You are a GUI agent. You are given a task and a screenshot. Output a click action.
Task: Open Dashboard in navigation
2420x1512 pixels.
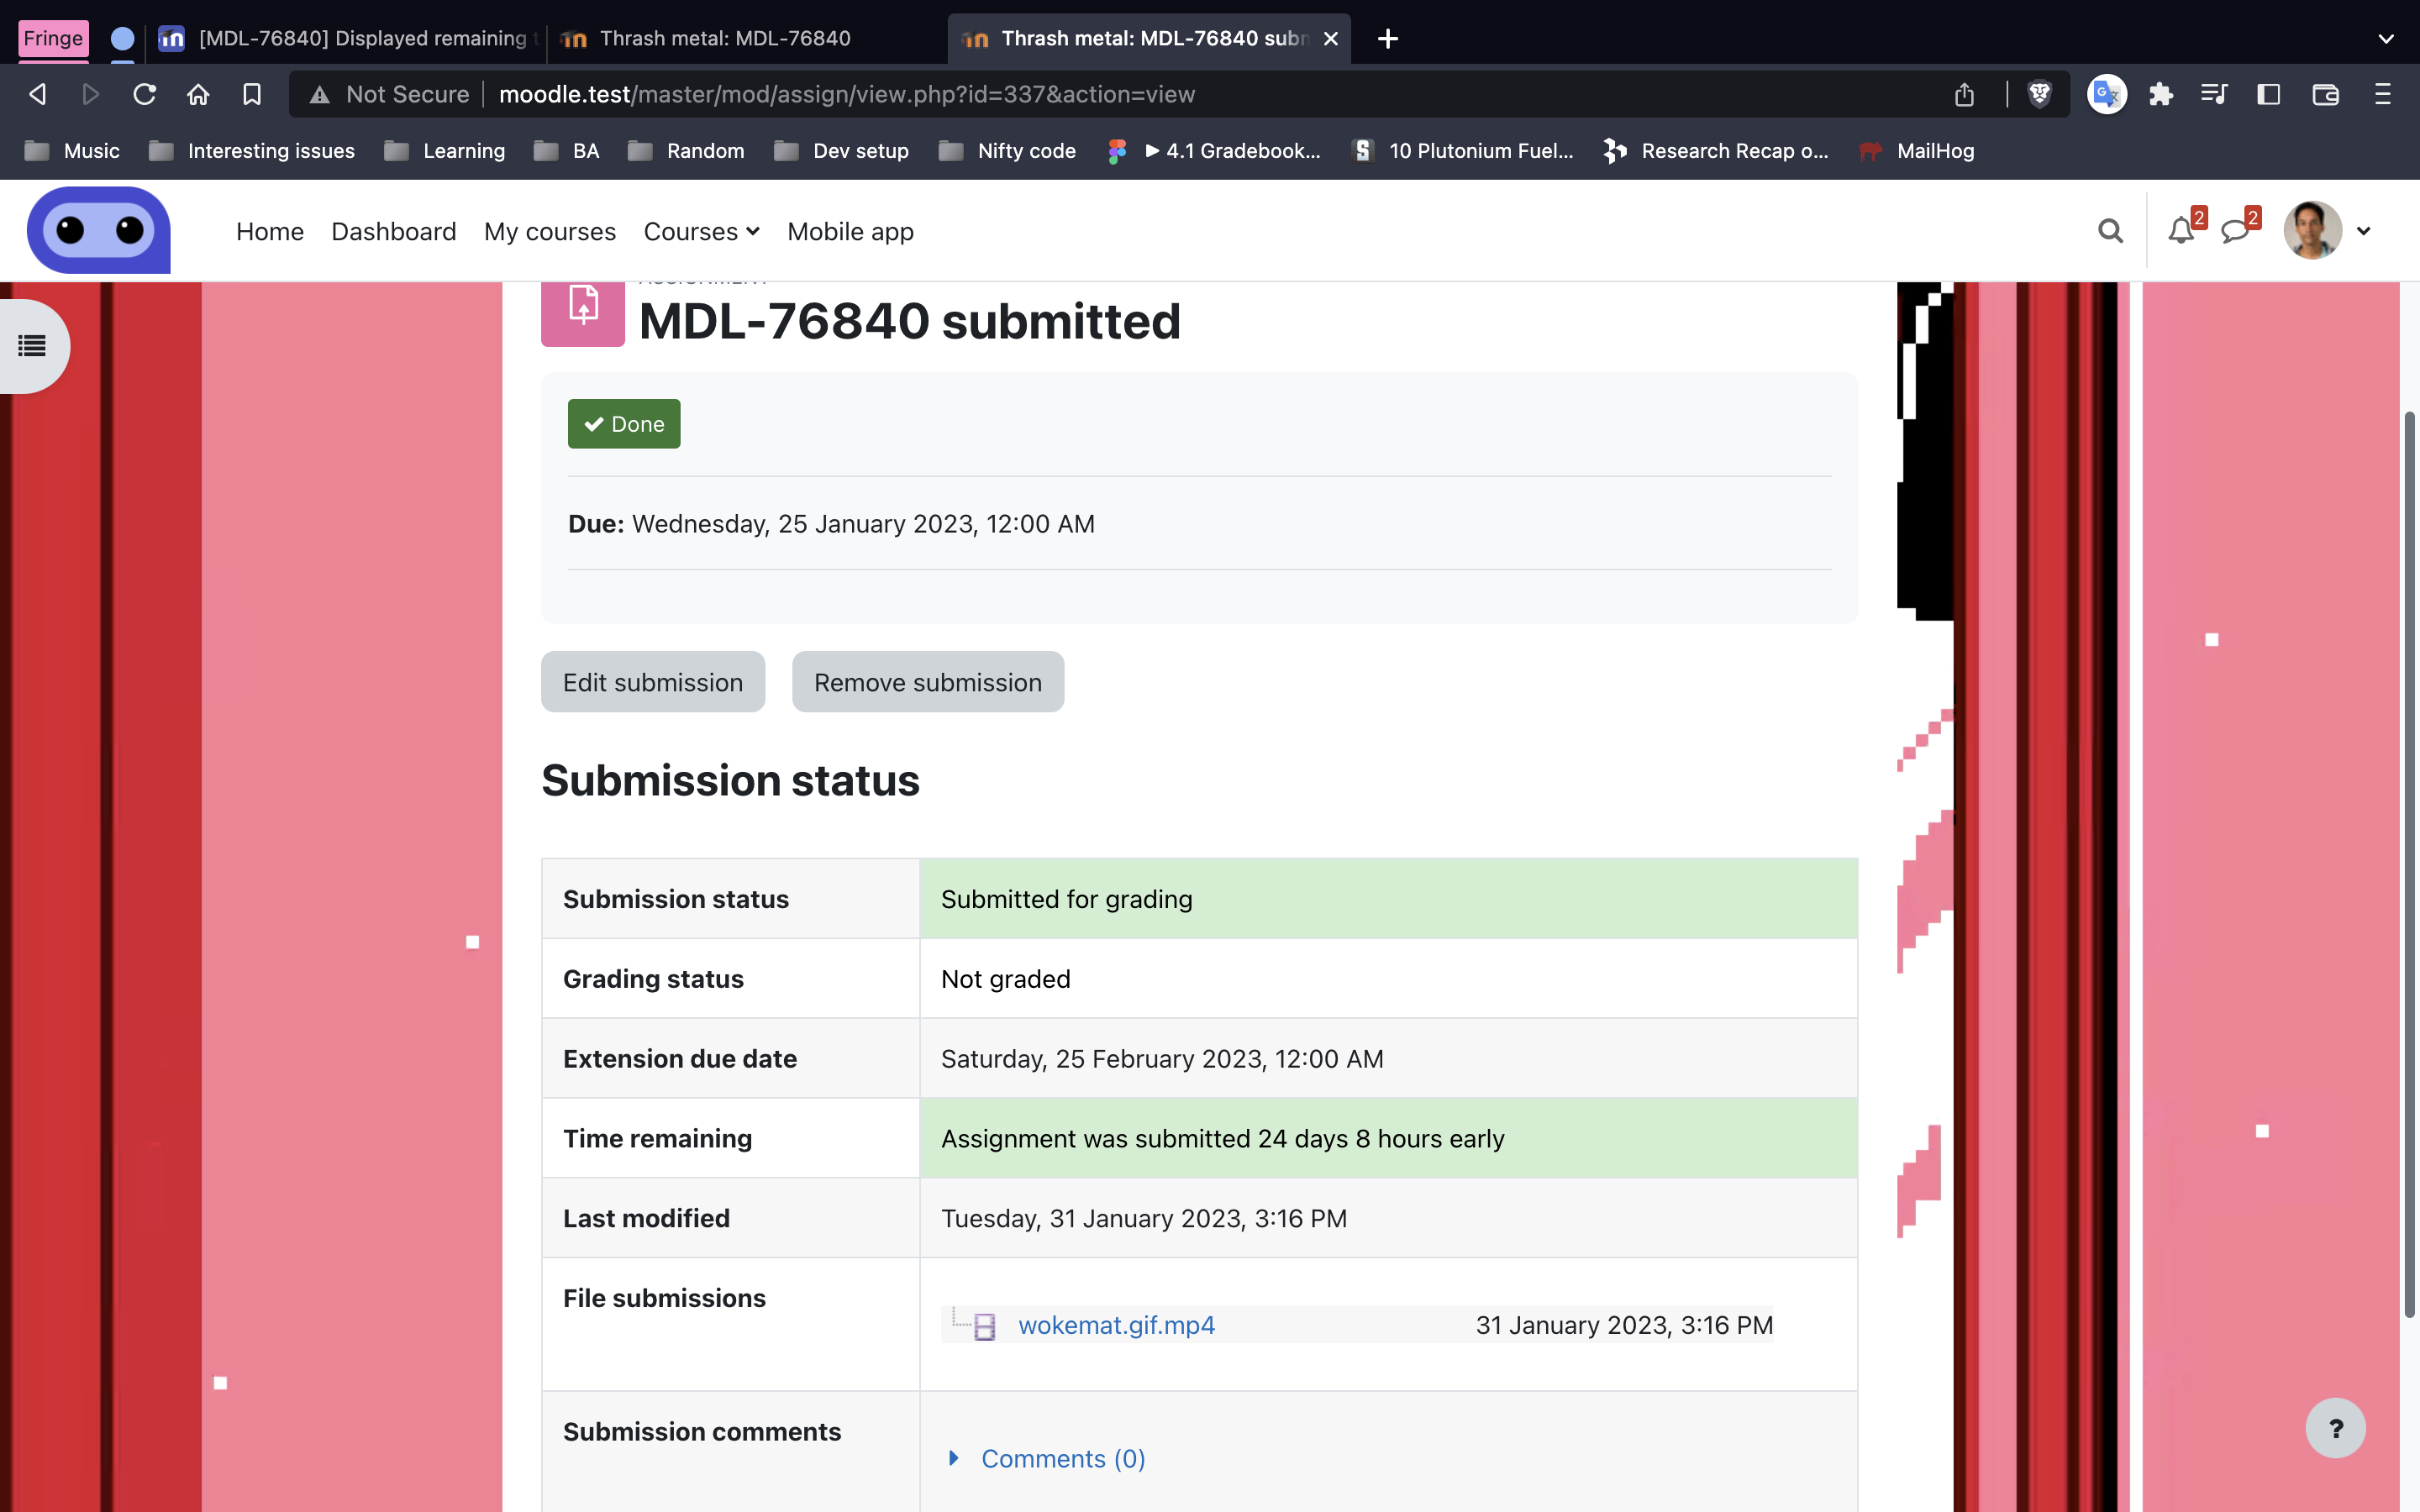click(393, 231)
